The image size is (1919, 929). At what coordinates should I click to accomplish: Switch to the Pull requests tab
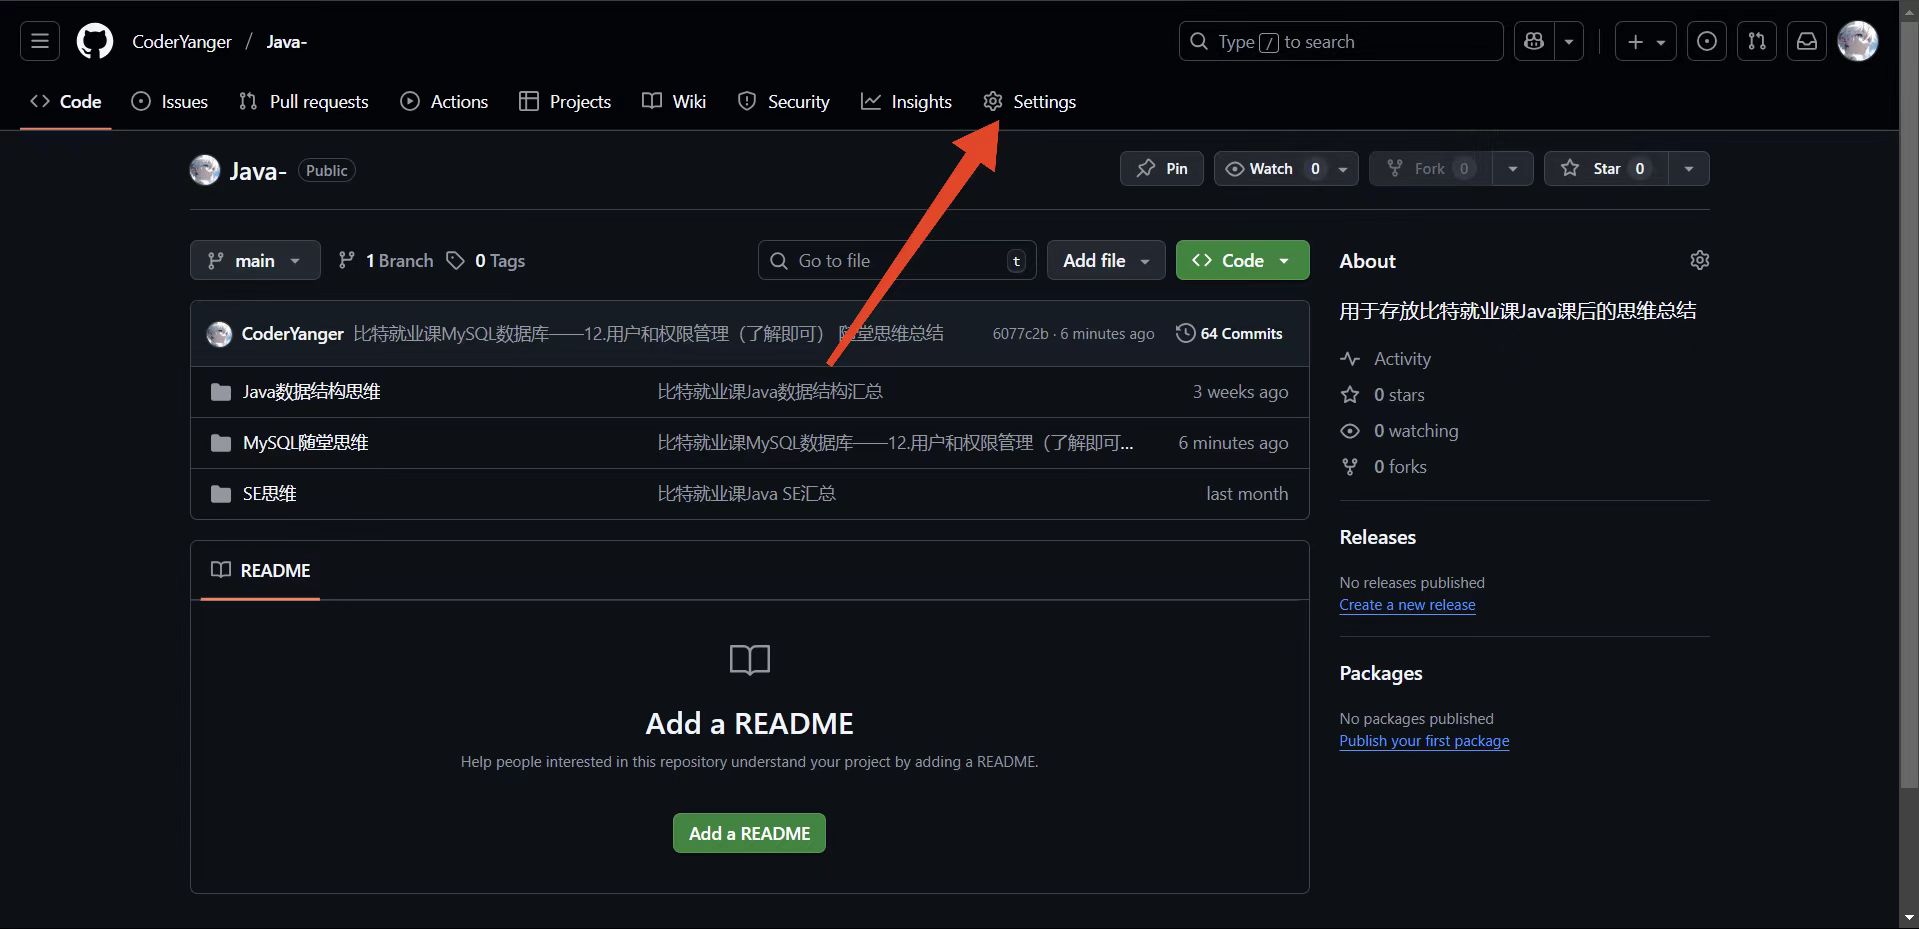tap(304, 101)
